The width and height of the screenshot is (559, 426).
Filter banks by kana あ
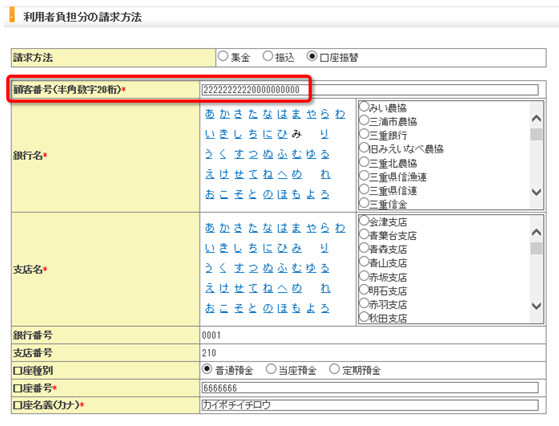tap(210, 114)
